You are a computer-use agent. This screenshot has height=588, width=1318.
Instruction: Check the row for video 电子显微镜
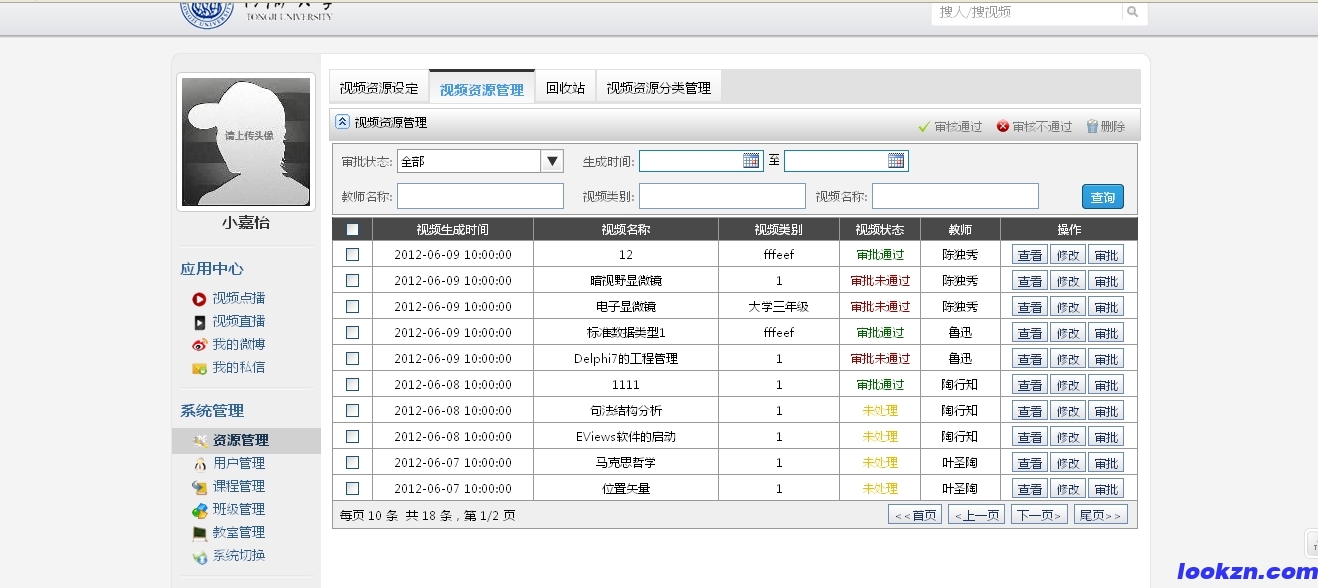(352, 307)
